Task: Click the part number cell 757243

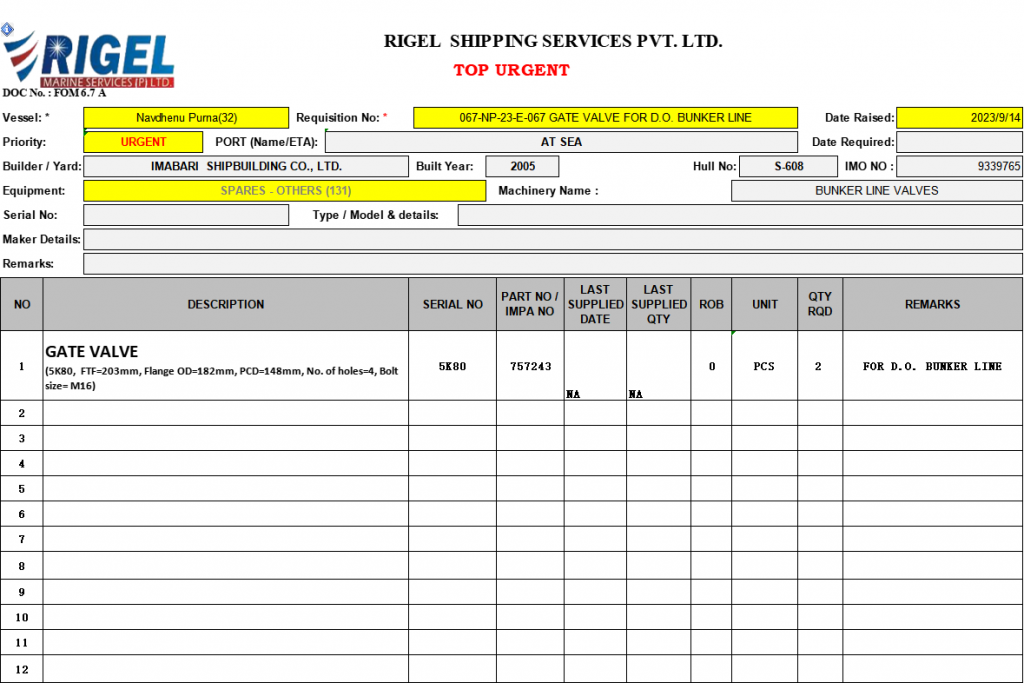Action: pyautogui.click(x=530, y=367)
